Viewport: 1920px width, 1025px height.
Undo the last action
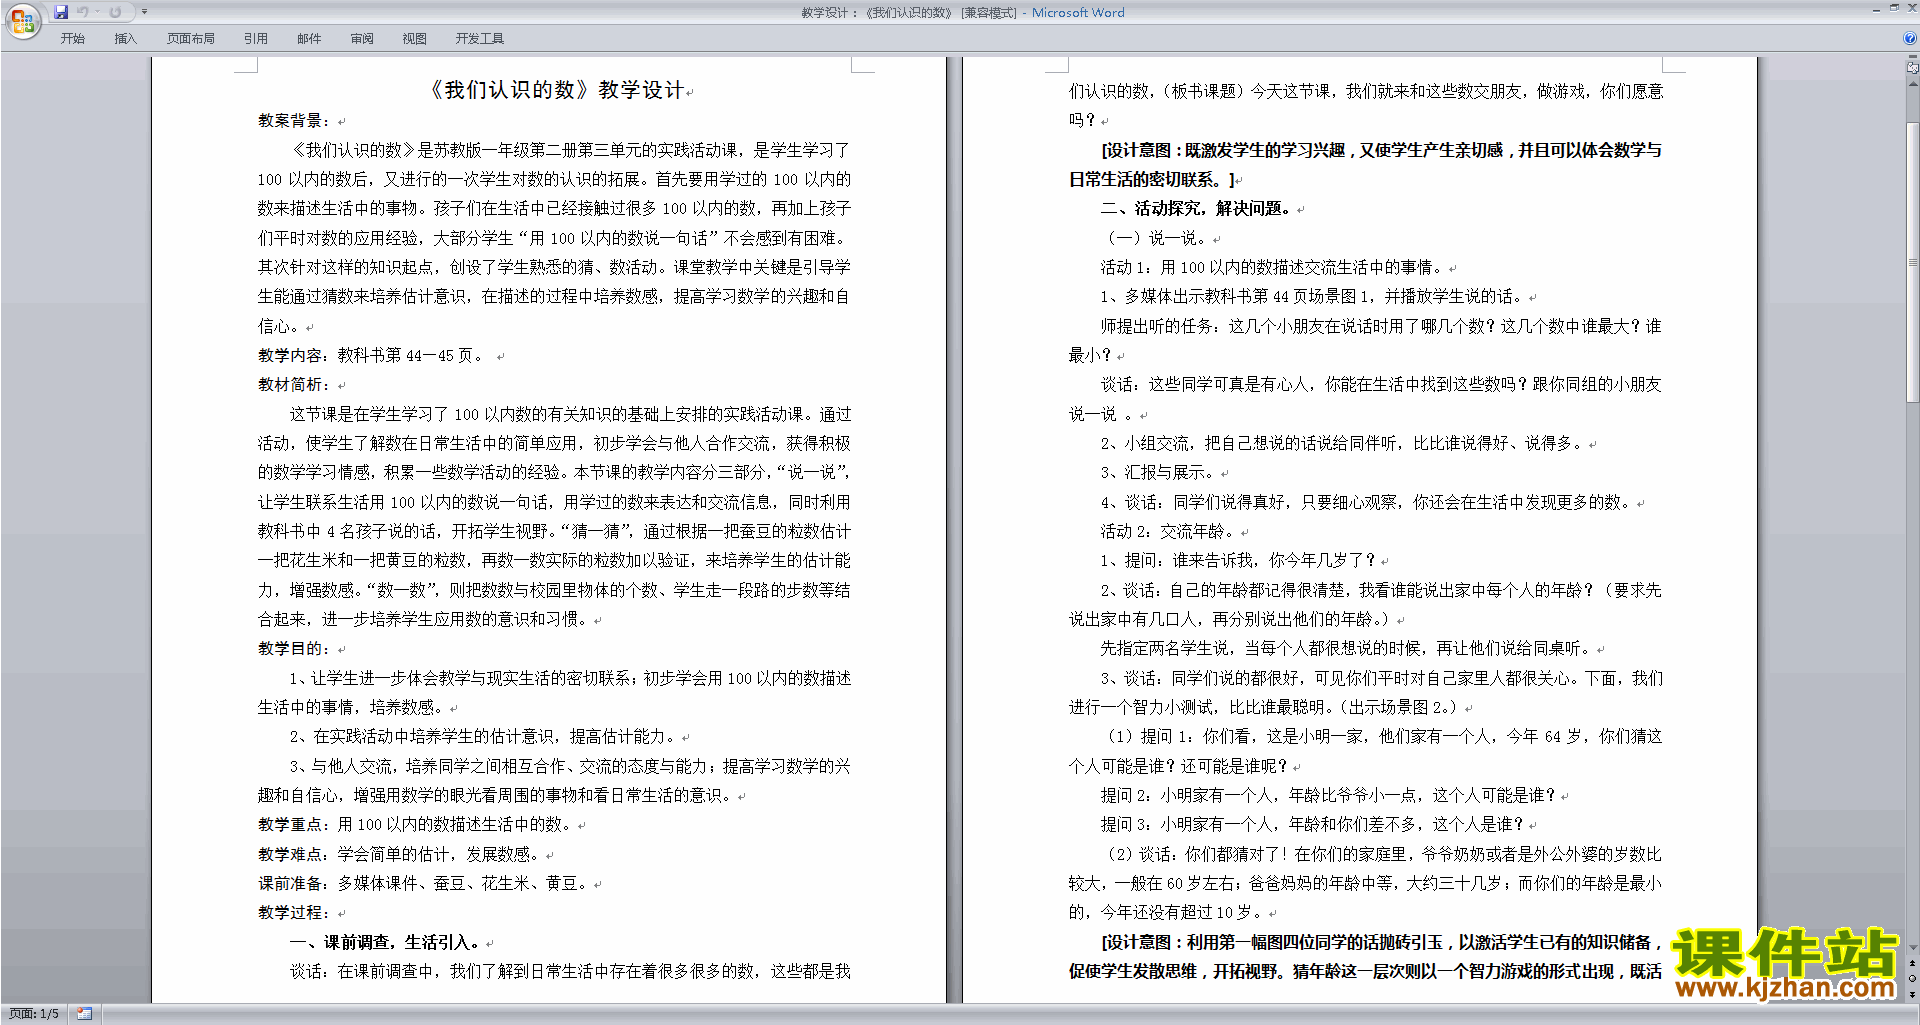pos(83,12)
